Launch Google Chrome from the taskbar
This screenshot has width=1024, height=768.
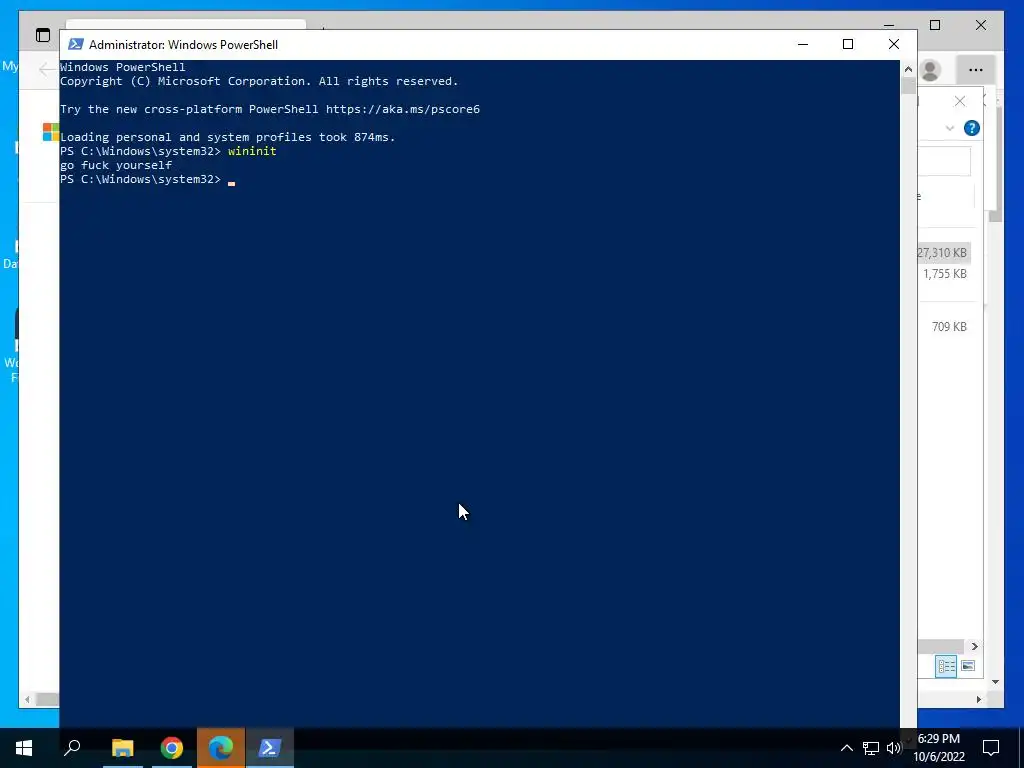pos(172,748)
